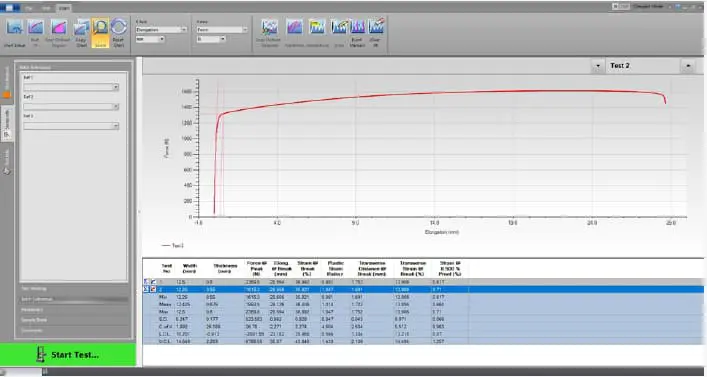
Task: Expand the Ref 1 combo box
Action: coord(71,87)
